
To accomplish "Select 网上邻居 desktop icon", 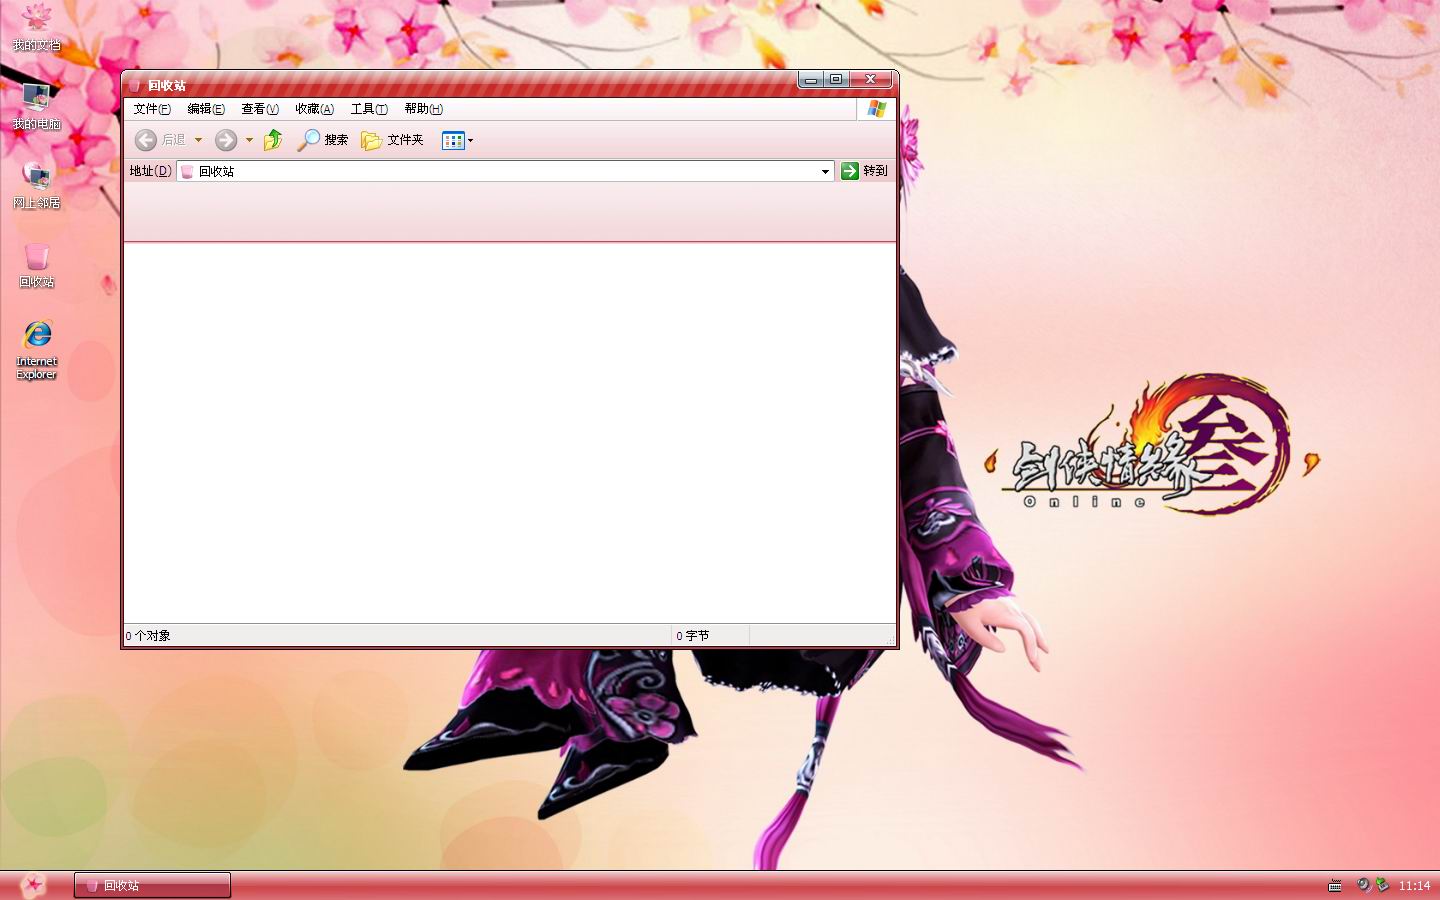I will (x=37, y=186).
